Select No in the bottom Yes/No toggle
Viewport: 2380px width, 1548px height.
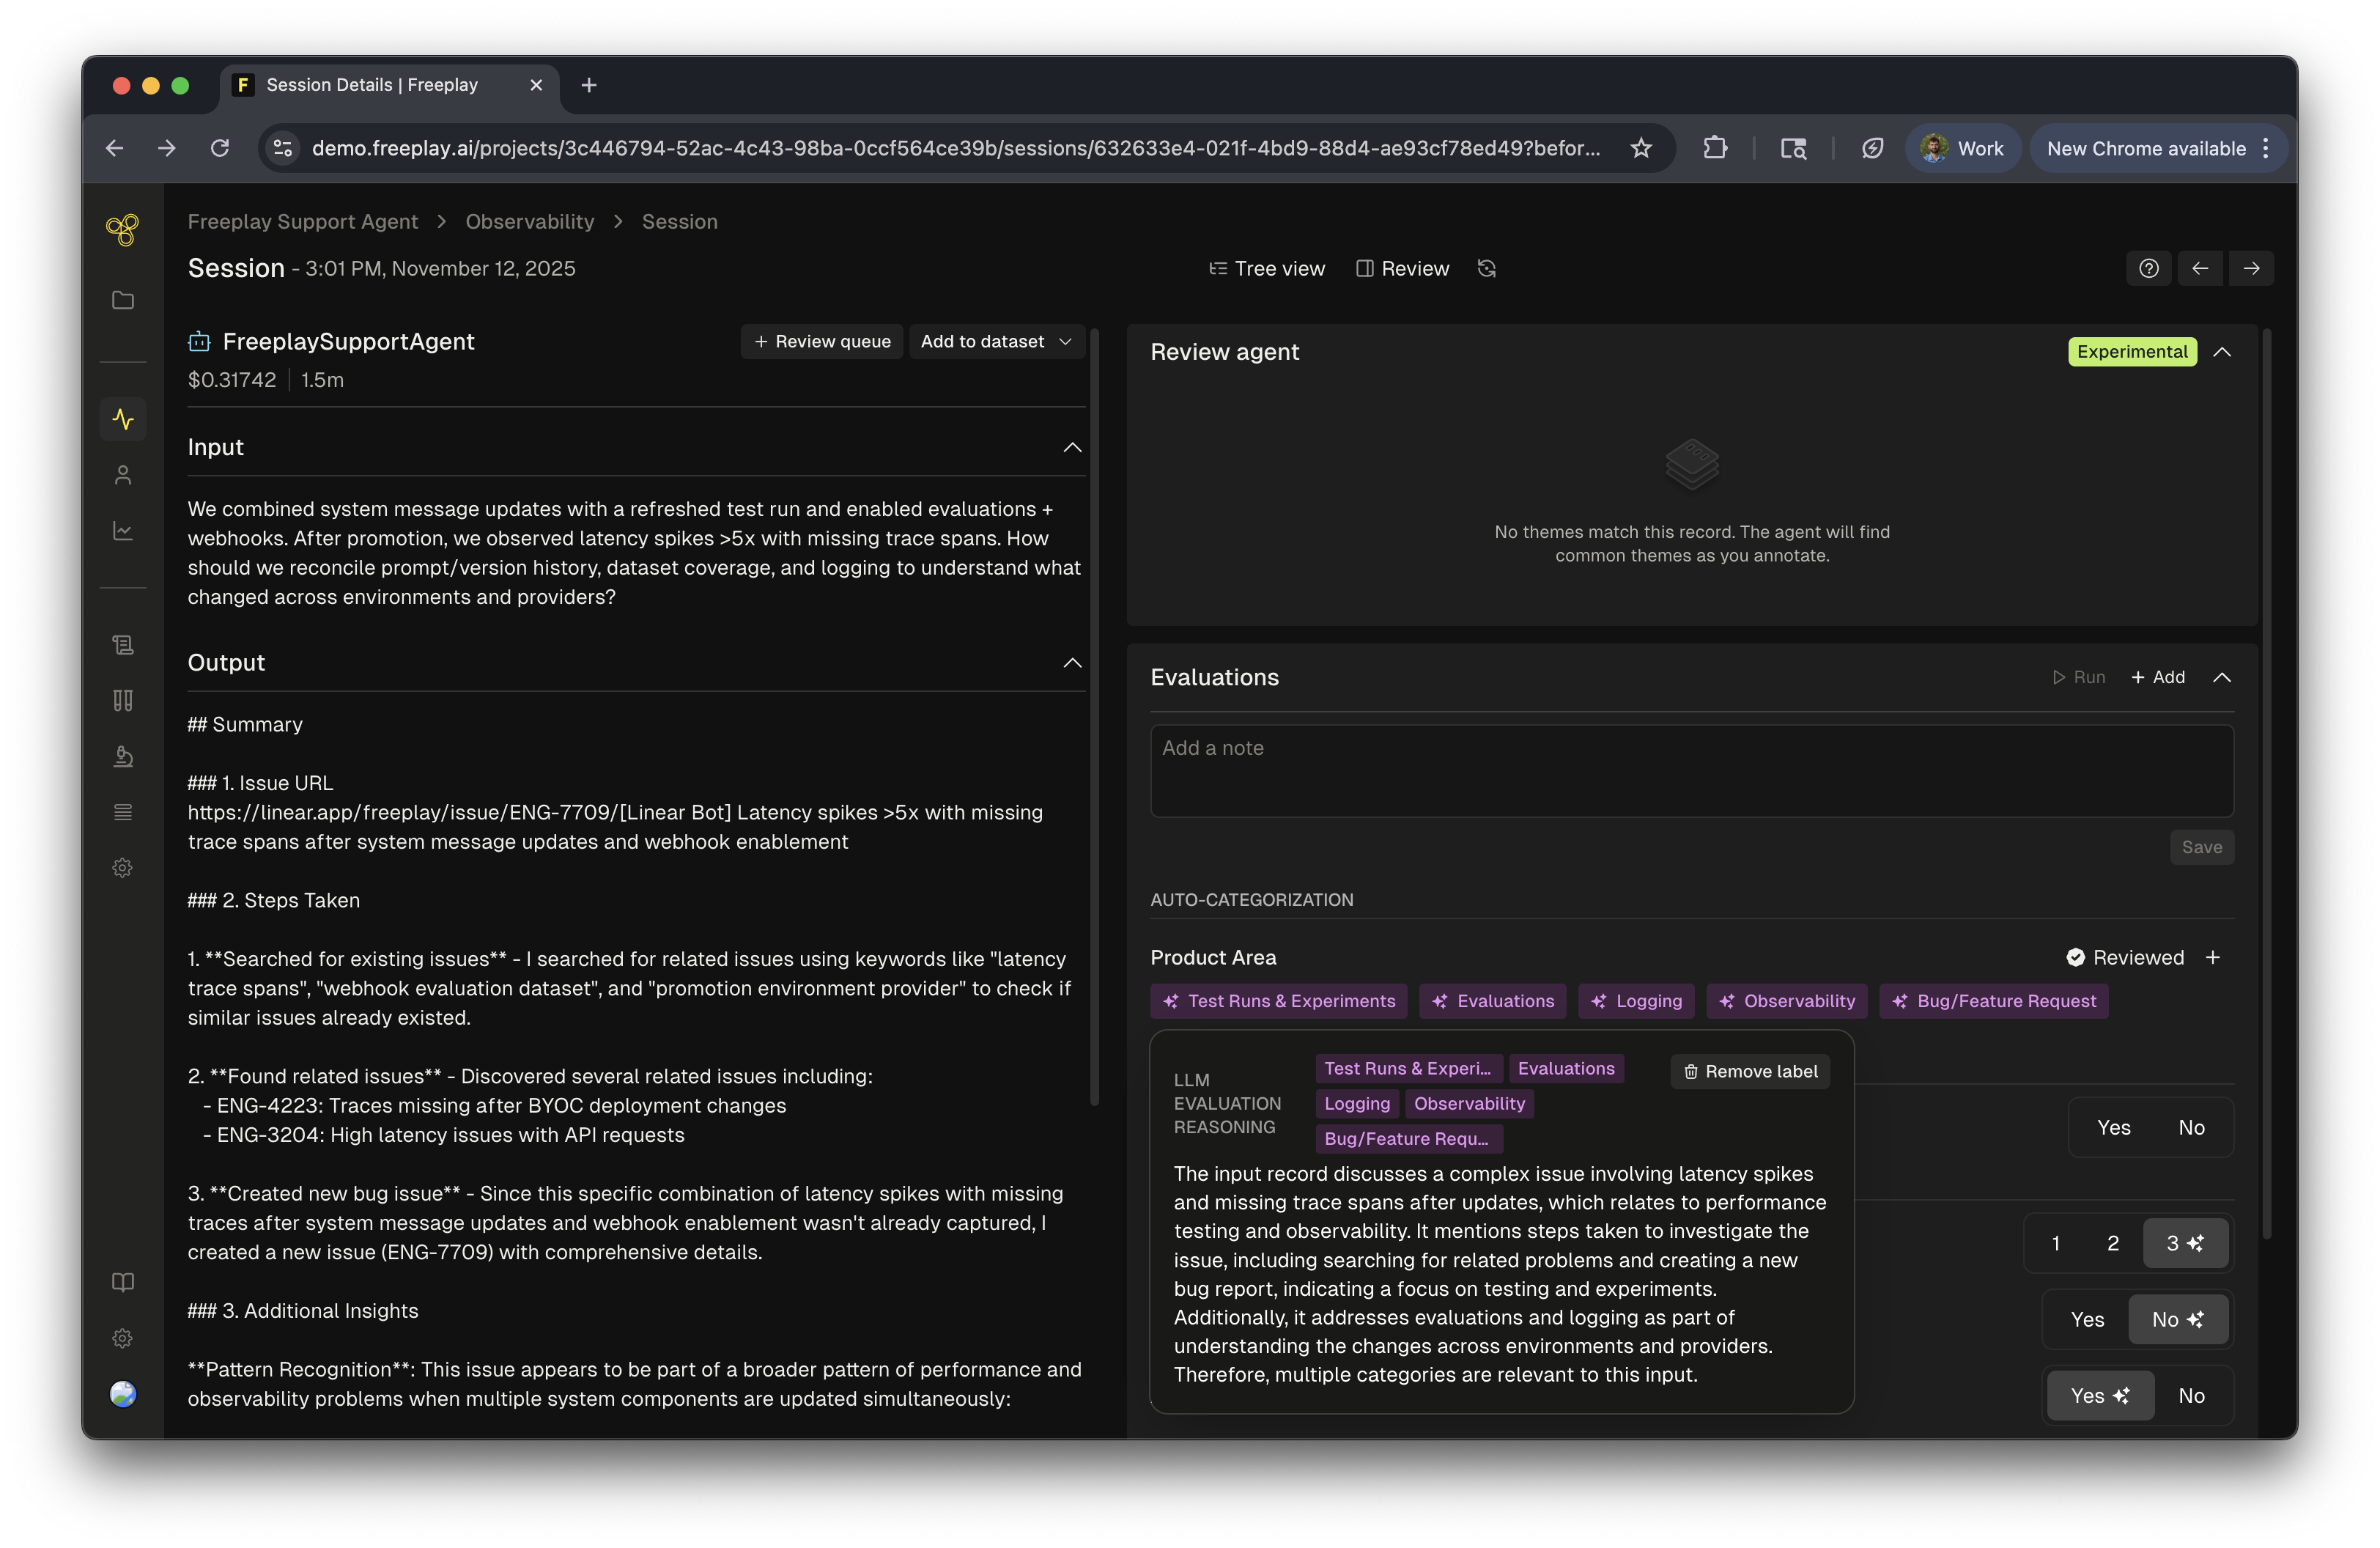2191,1395
